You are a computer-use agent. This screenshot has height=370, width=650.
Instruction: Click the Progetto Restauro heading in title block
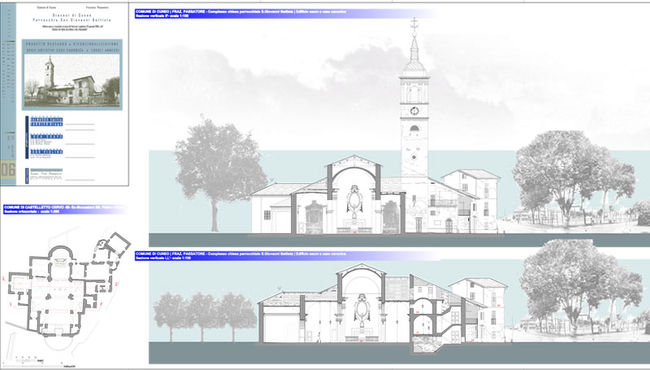point(72,44)
